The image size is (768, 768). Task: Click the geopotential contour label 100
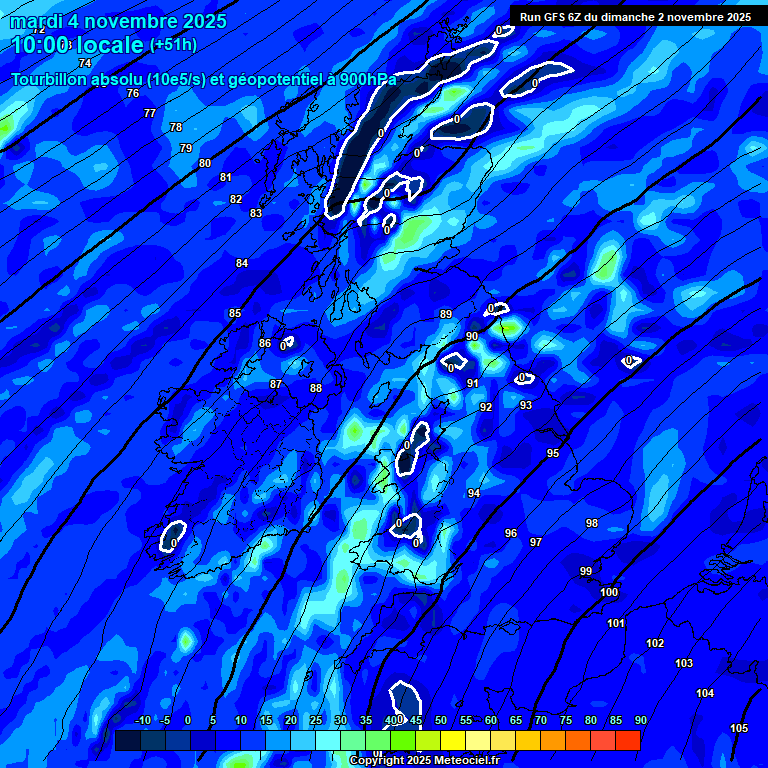(609, 592)
